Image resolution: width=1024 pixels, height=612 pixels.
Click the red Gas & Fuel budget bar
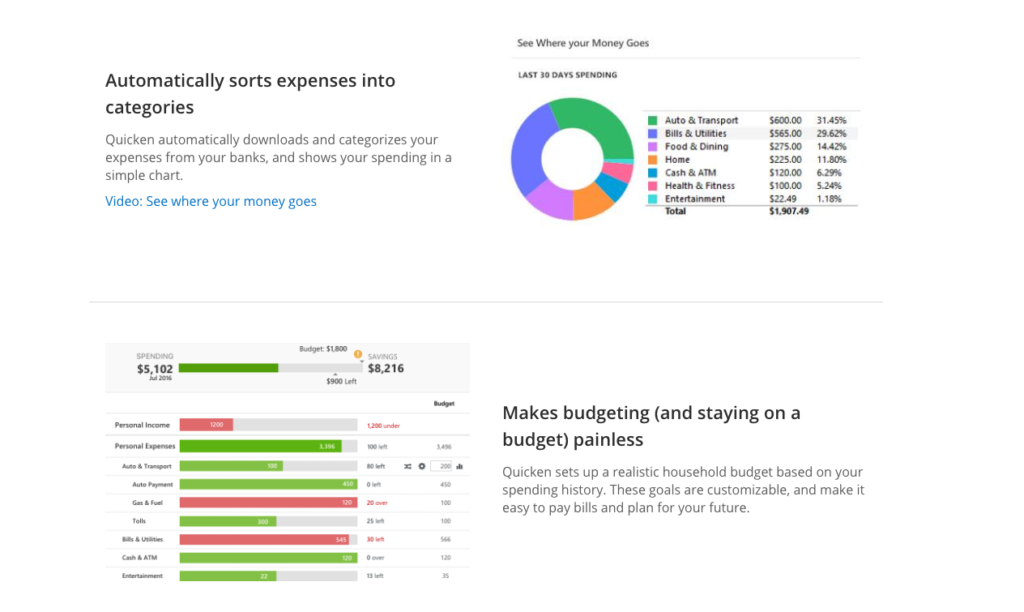pyautogui.click(x=269, y=502)
